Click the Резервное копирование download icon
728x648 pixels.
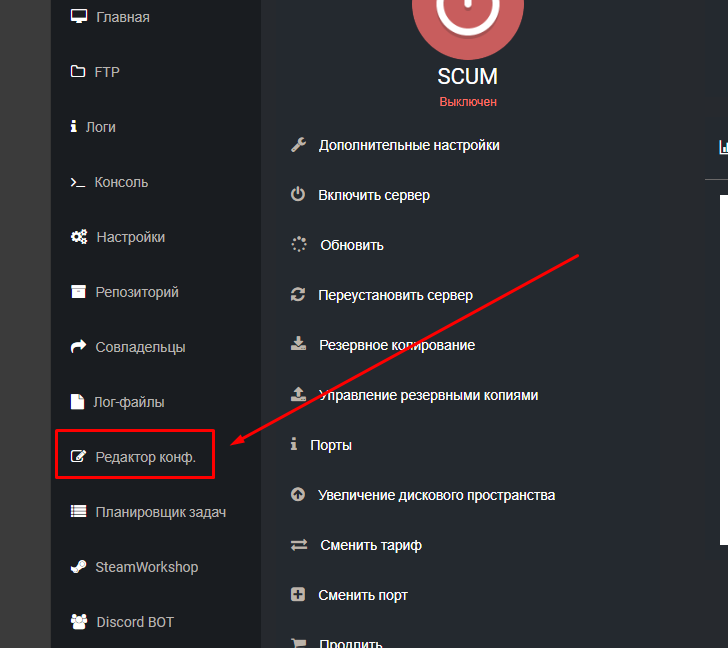click(298, 344)
